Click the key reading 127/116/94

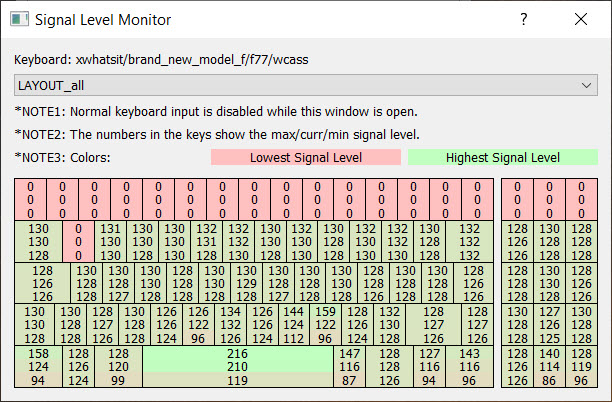pyautogui.click(x=429, y=367)
